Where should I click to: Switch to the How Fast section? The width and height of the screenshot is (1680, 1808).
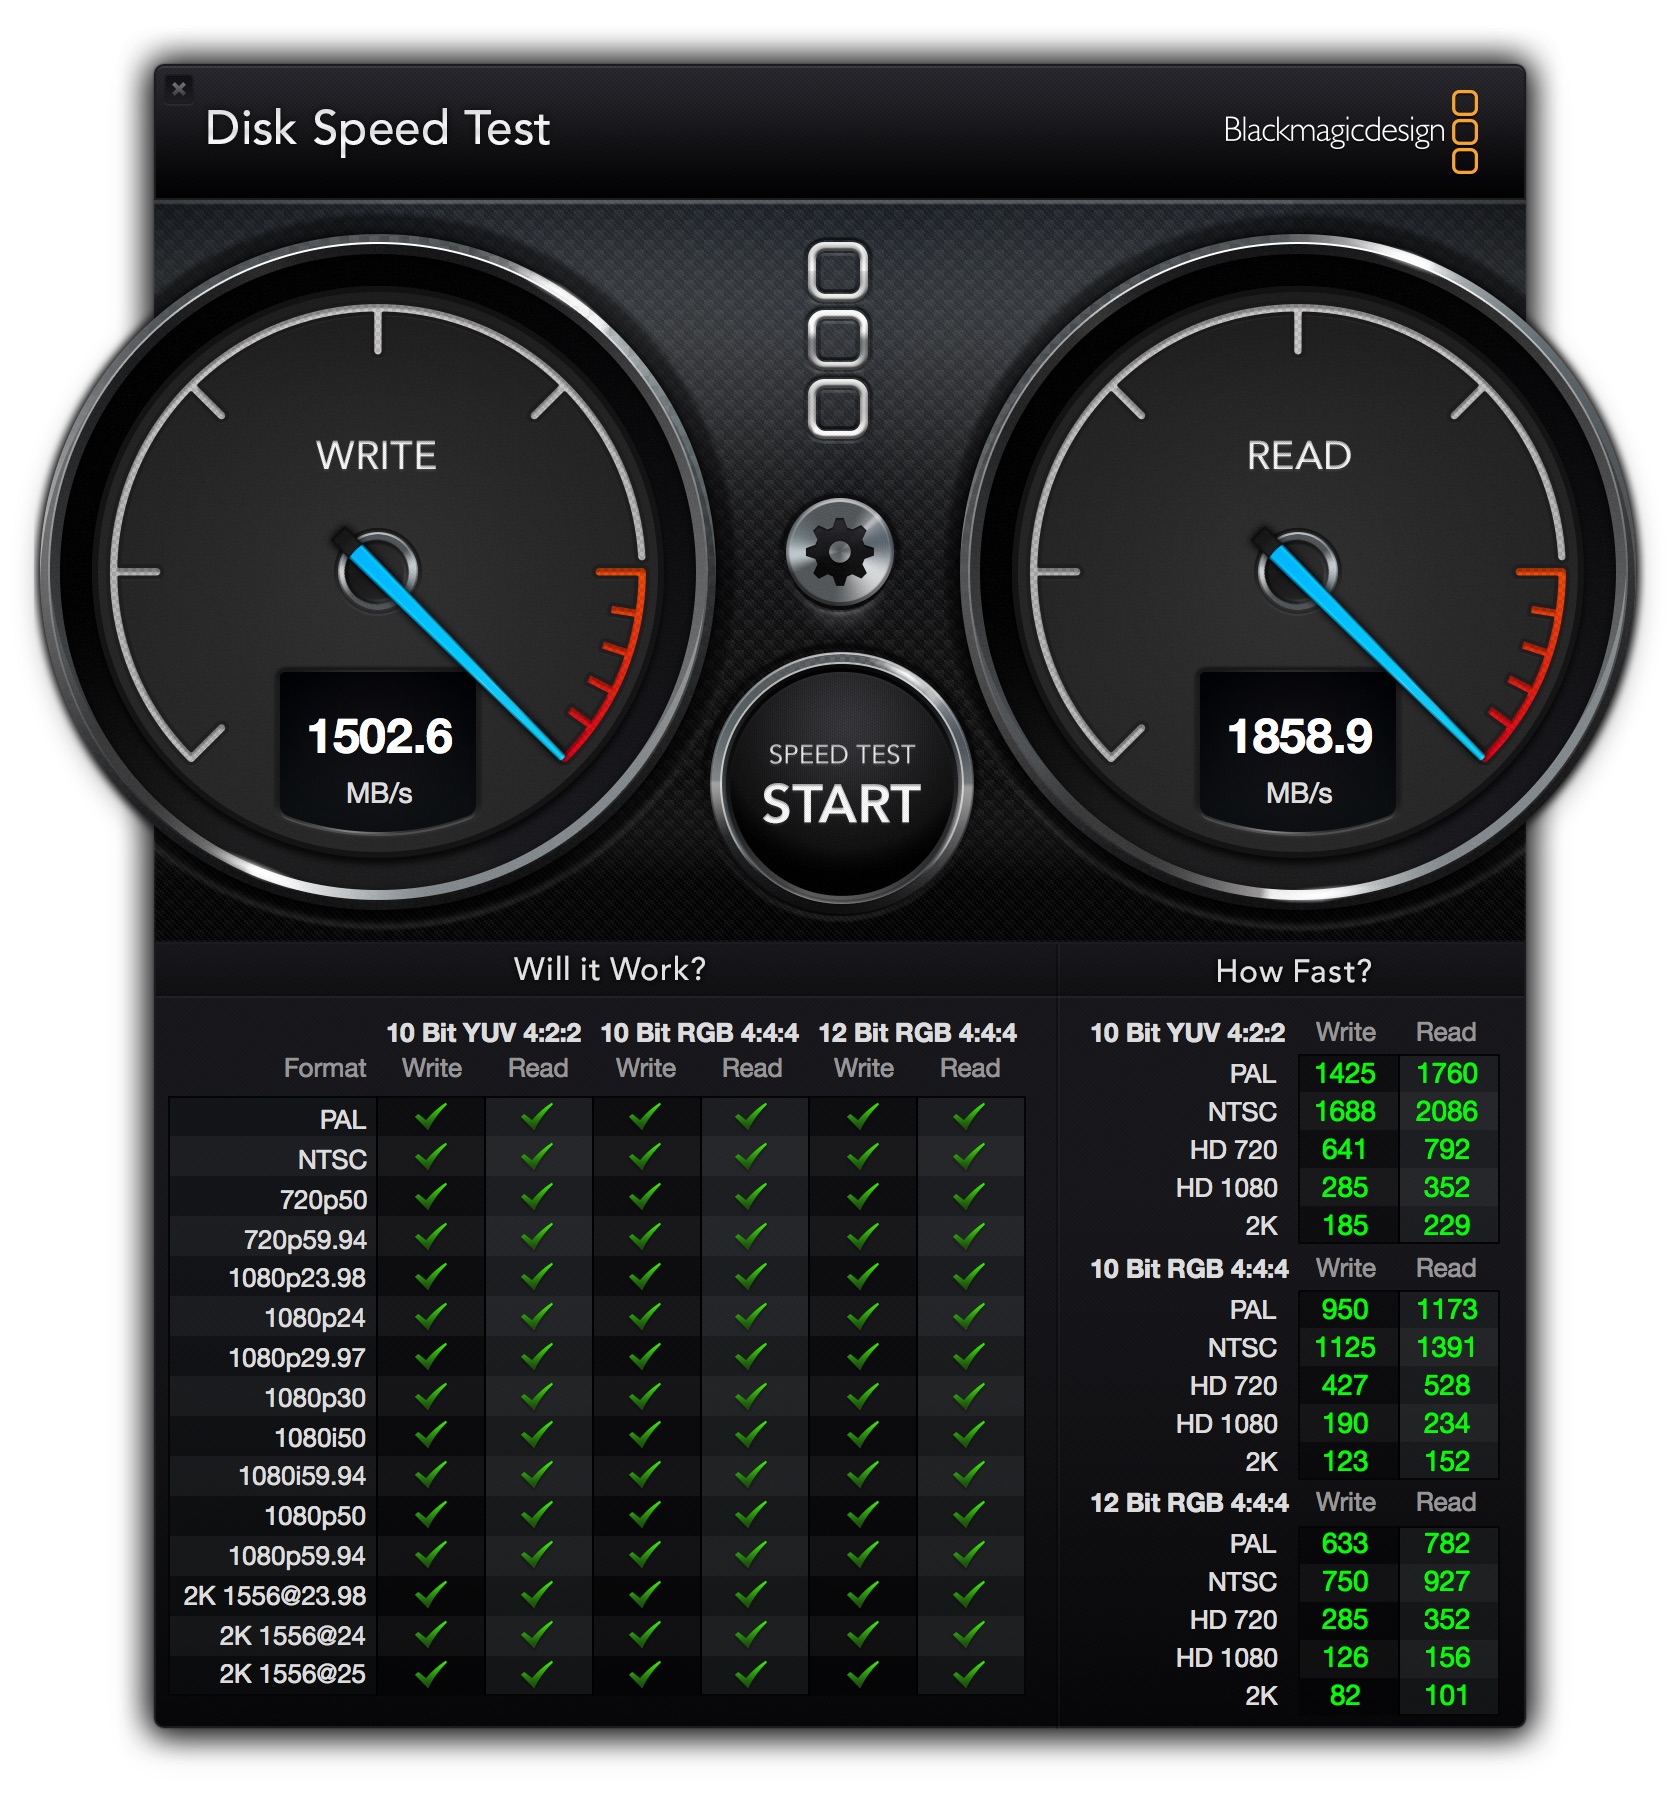tap(1293, 968)
